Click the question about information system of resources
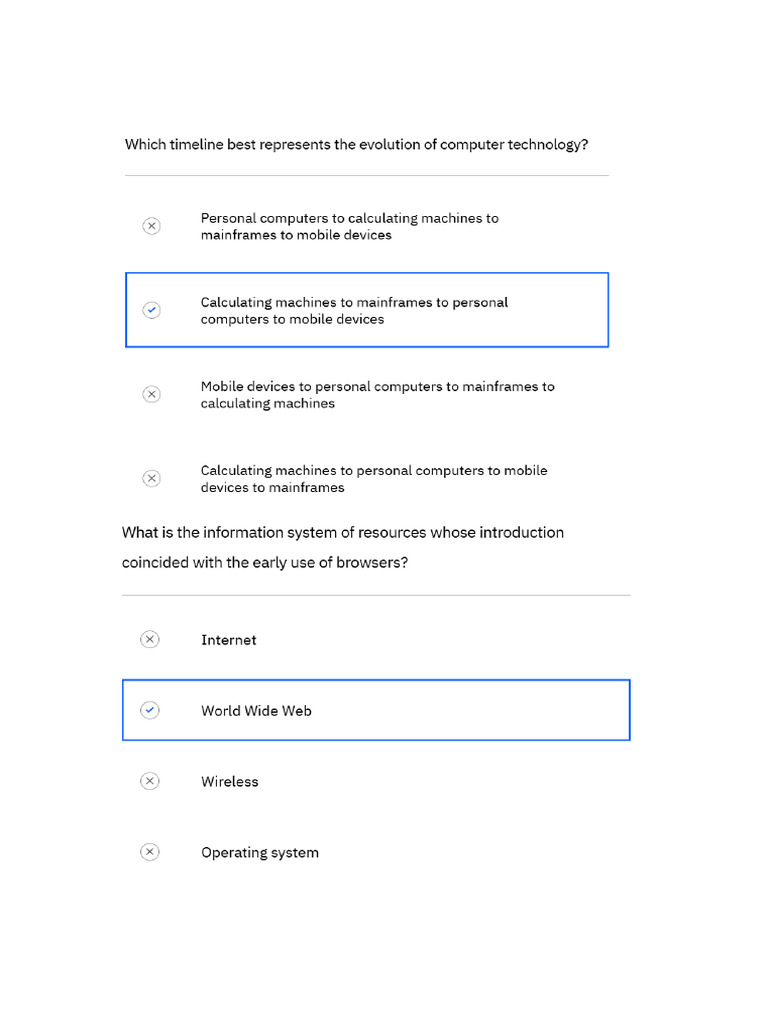Image resolution: width=768 pixels, height=1024 pixels. point(342,547)
